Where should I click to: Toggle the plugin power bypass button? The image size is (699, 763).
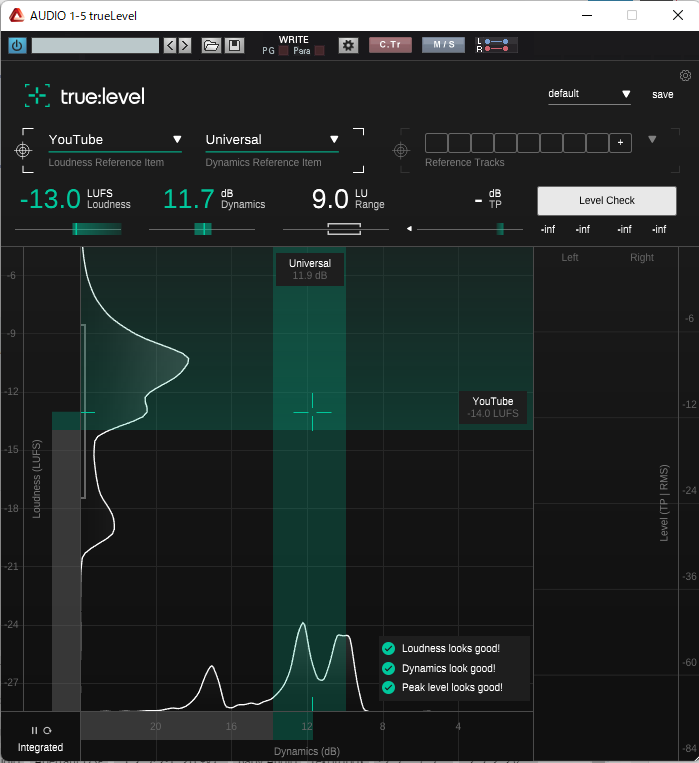pyautogui.click(x=17, y=46)
